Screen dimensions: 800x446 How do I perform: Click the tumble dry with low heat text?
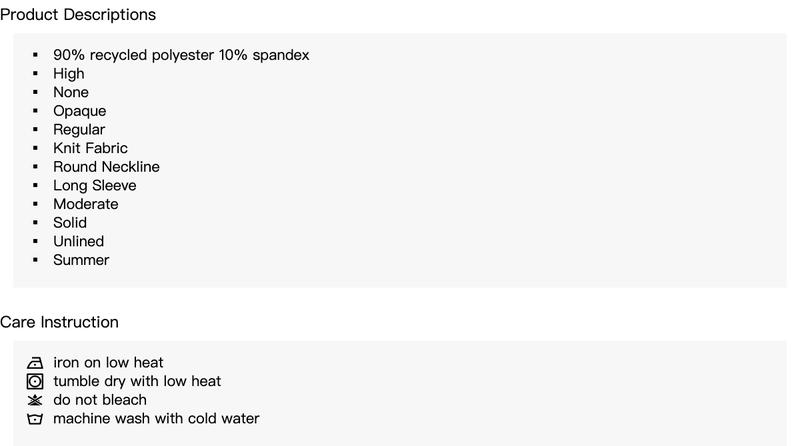pyautogui.click(x=137, y=381)
